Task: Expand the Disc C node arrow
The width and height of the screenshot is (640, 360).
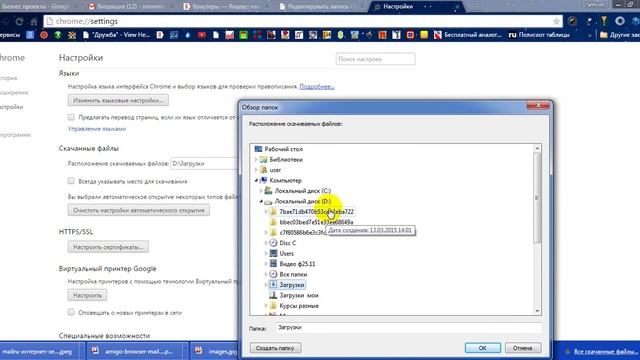Action: tap(266, 243)
